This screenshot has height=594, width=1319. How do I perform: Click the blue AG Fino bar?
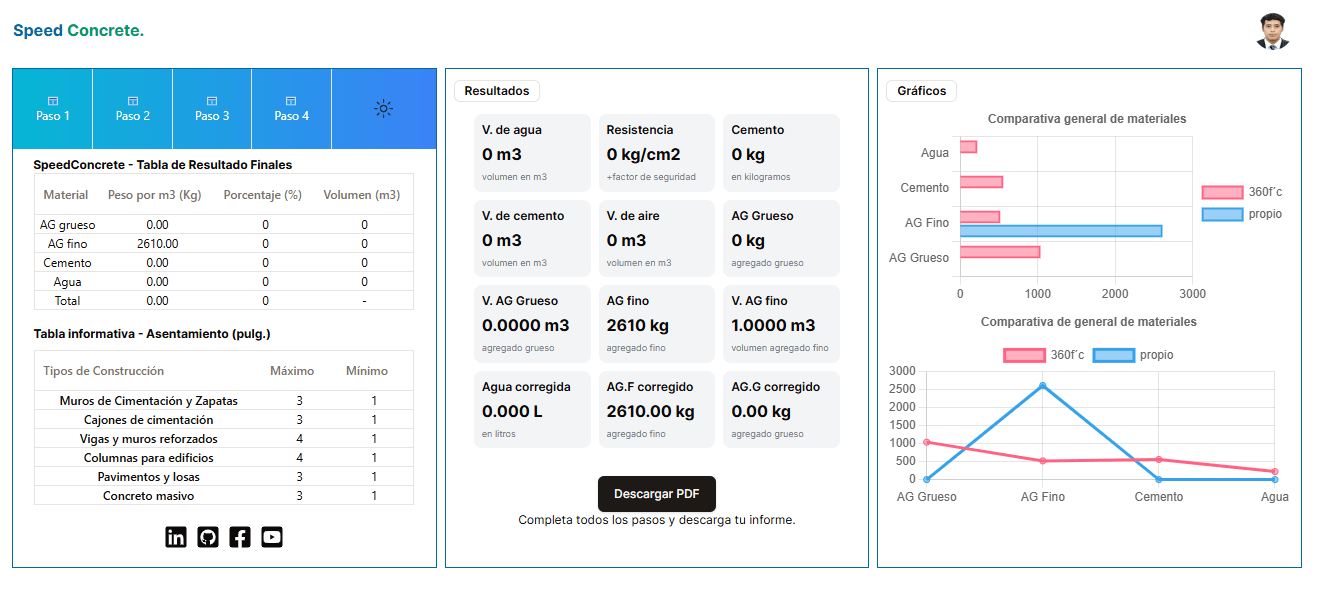(x=1060, y=231)
